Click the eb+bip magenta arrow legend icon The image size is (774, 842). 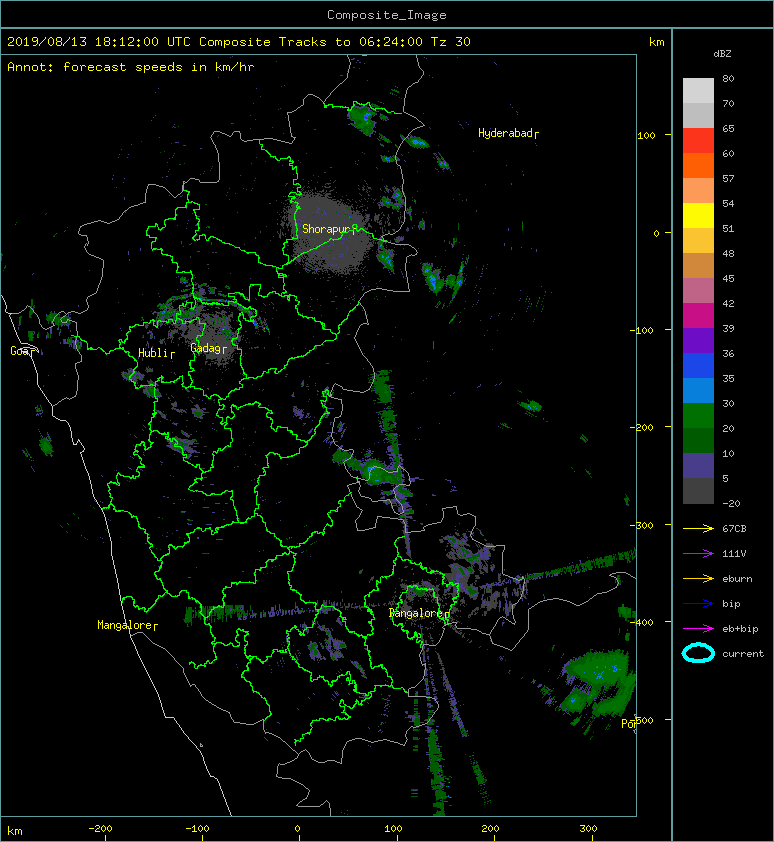(698, 629)
